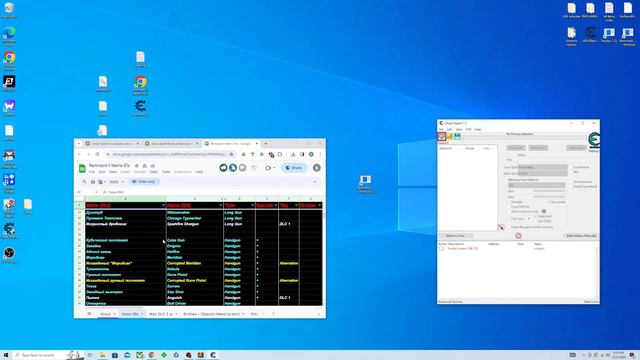The height and width of the screenshot is (360, 640).
Task: Click the Memory View button
Action: pyautogui.click(x=456, y=236)
